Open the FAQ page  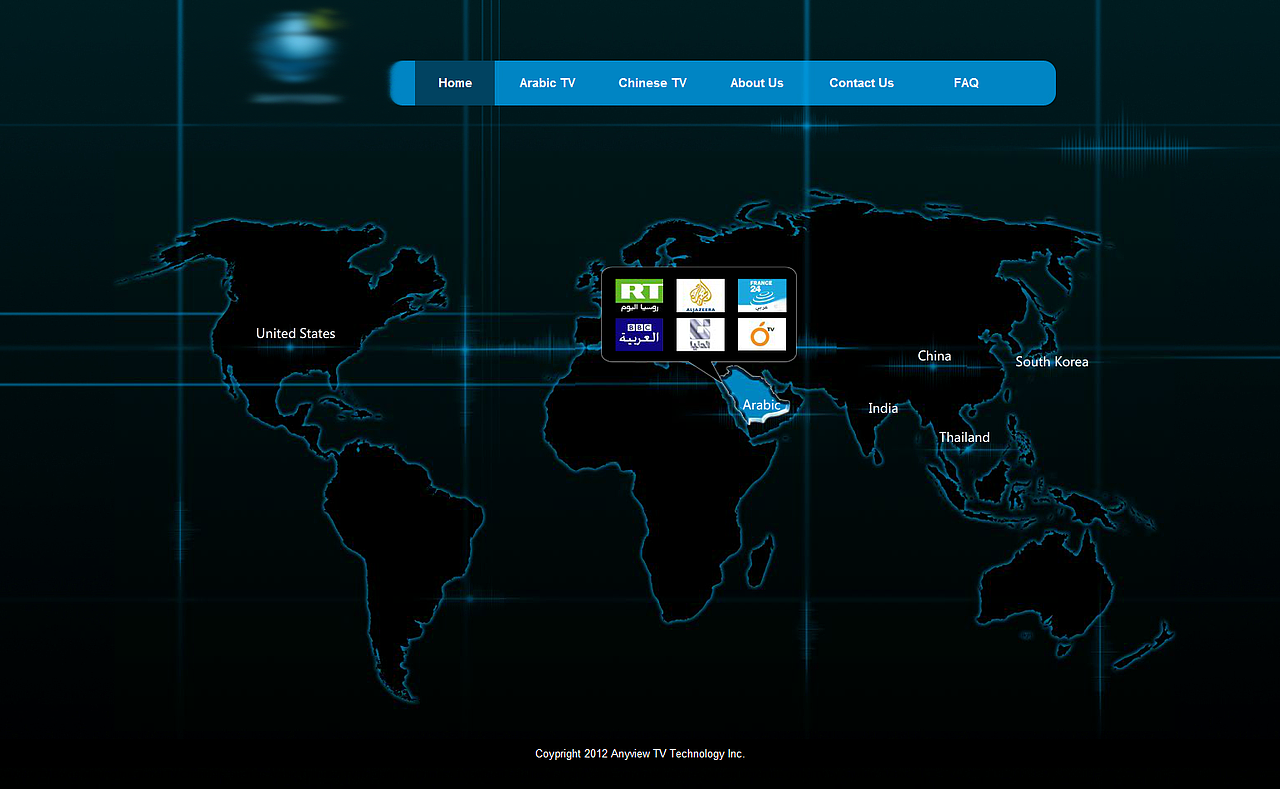[x=966, y=83]
